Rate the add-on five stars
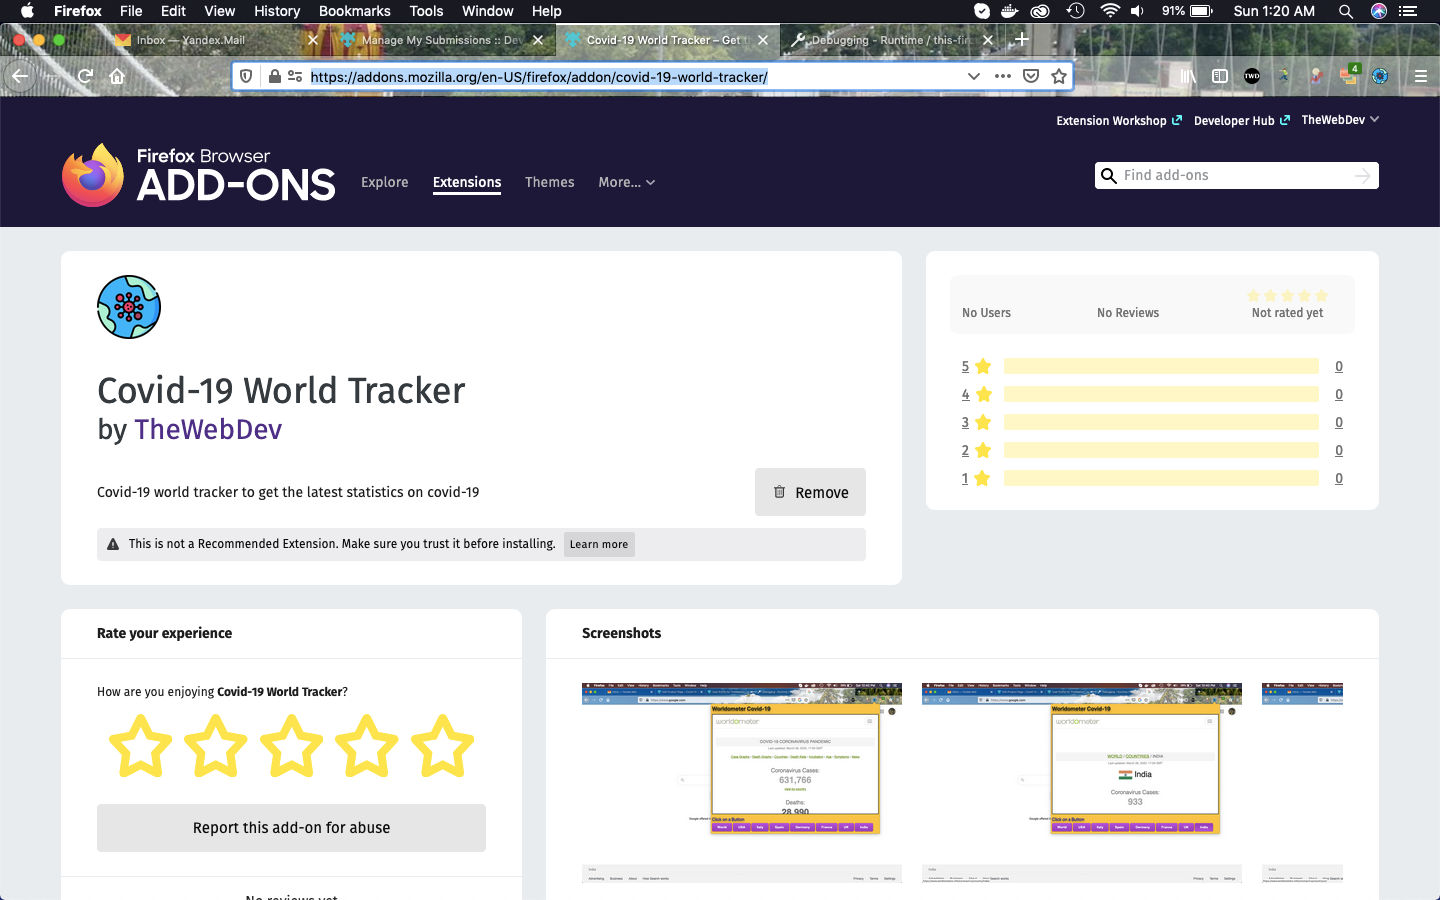The height and width of the screenshot is (900, 1440). click(442, 746)
